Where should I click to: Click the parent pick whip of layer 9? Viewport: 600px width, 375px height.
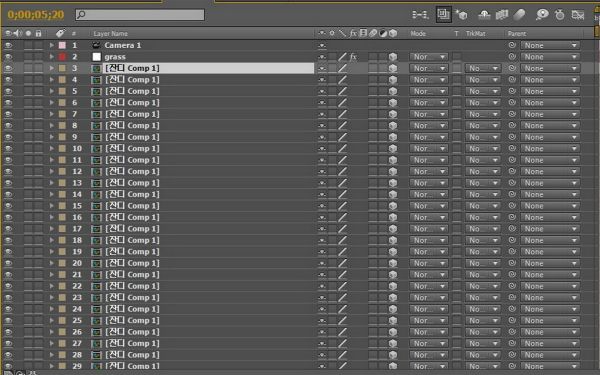(x=512, y=137)
